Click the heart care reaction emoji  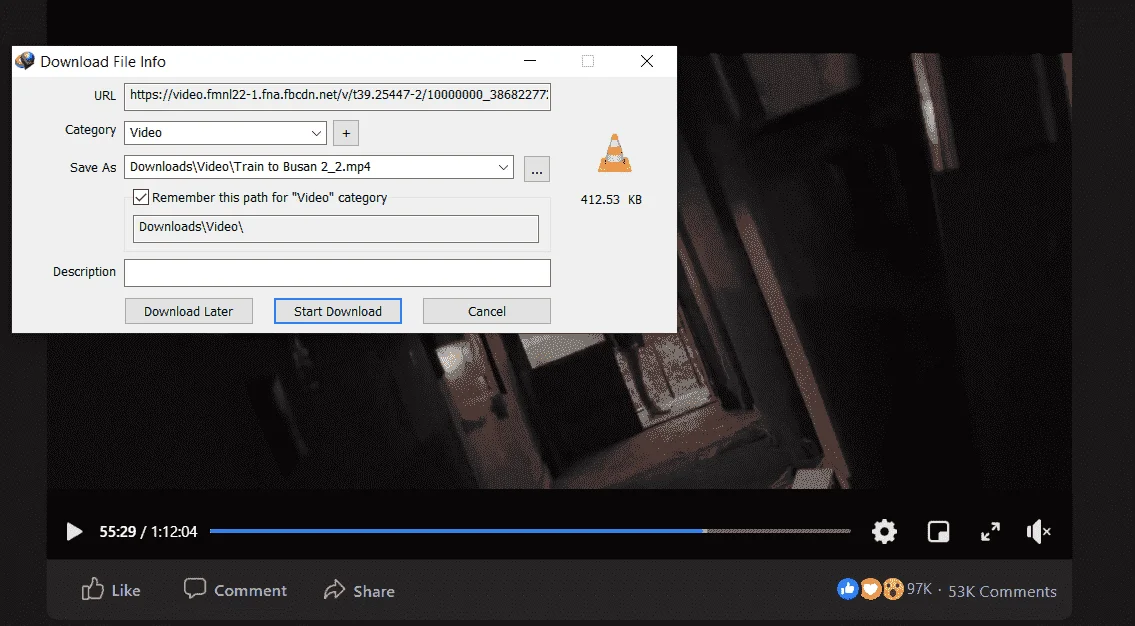870,589
